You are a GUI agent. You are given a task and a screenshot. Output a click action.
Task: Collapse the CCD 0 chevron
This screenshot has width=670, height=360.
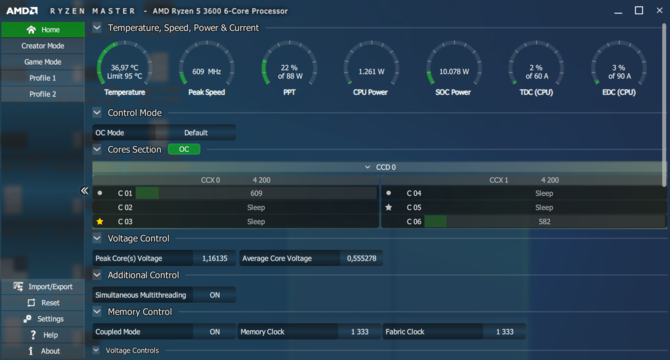[367, 167]
